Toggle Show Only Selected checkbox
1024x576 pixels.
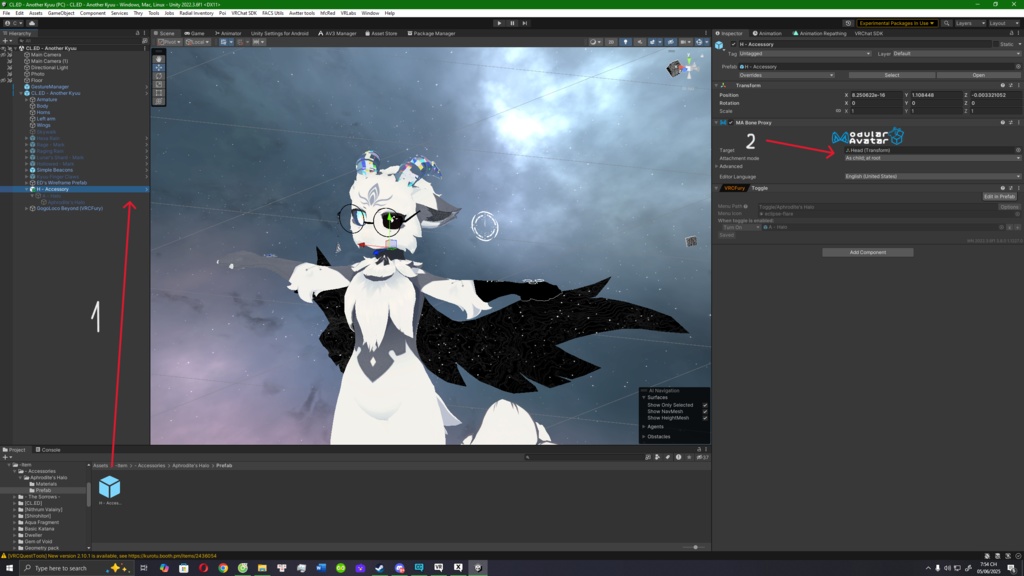coord(705,405)
